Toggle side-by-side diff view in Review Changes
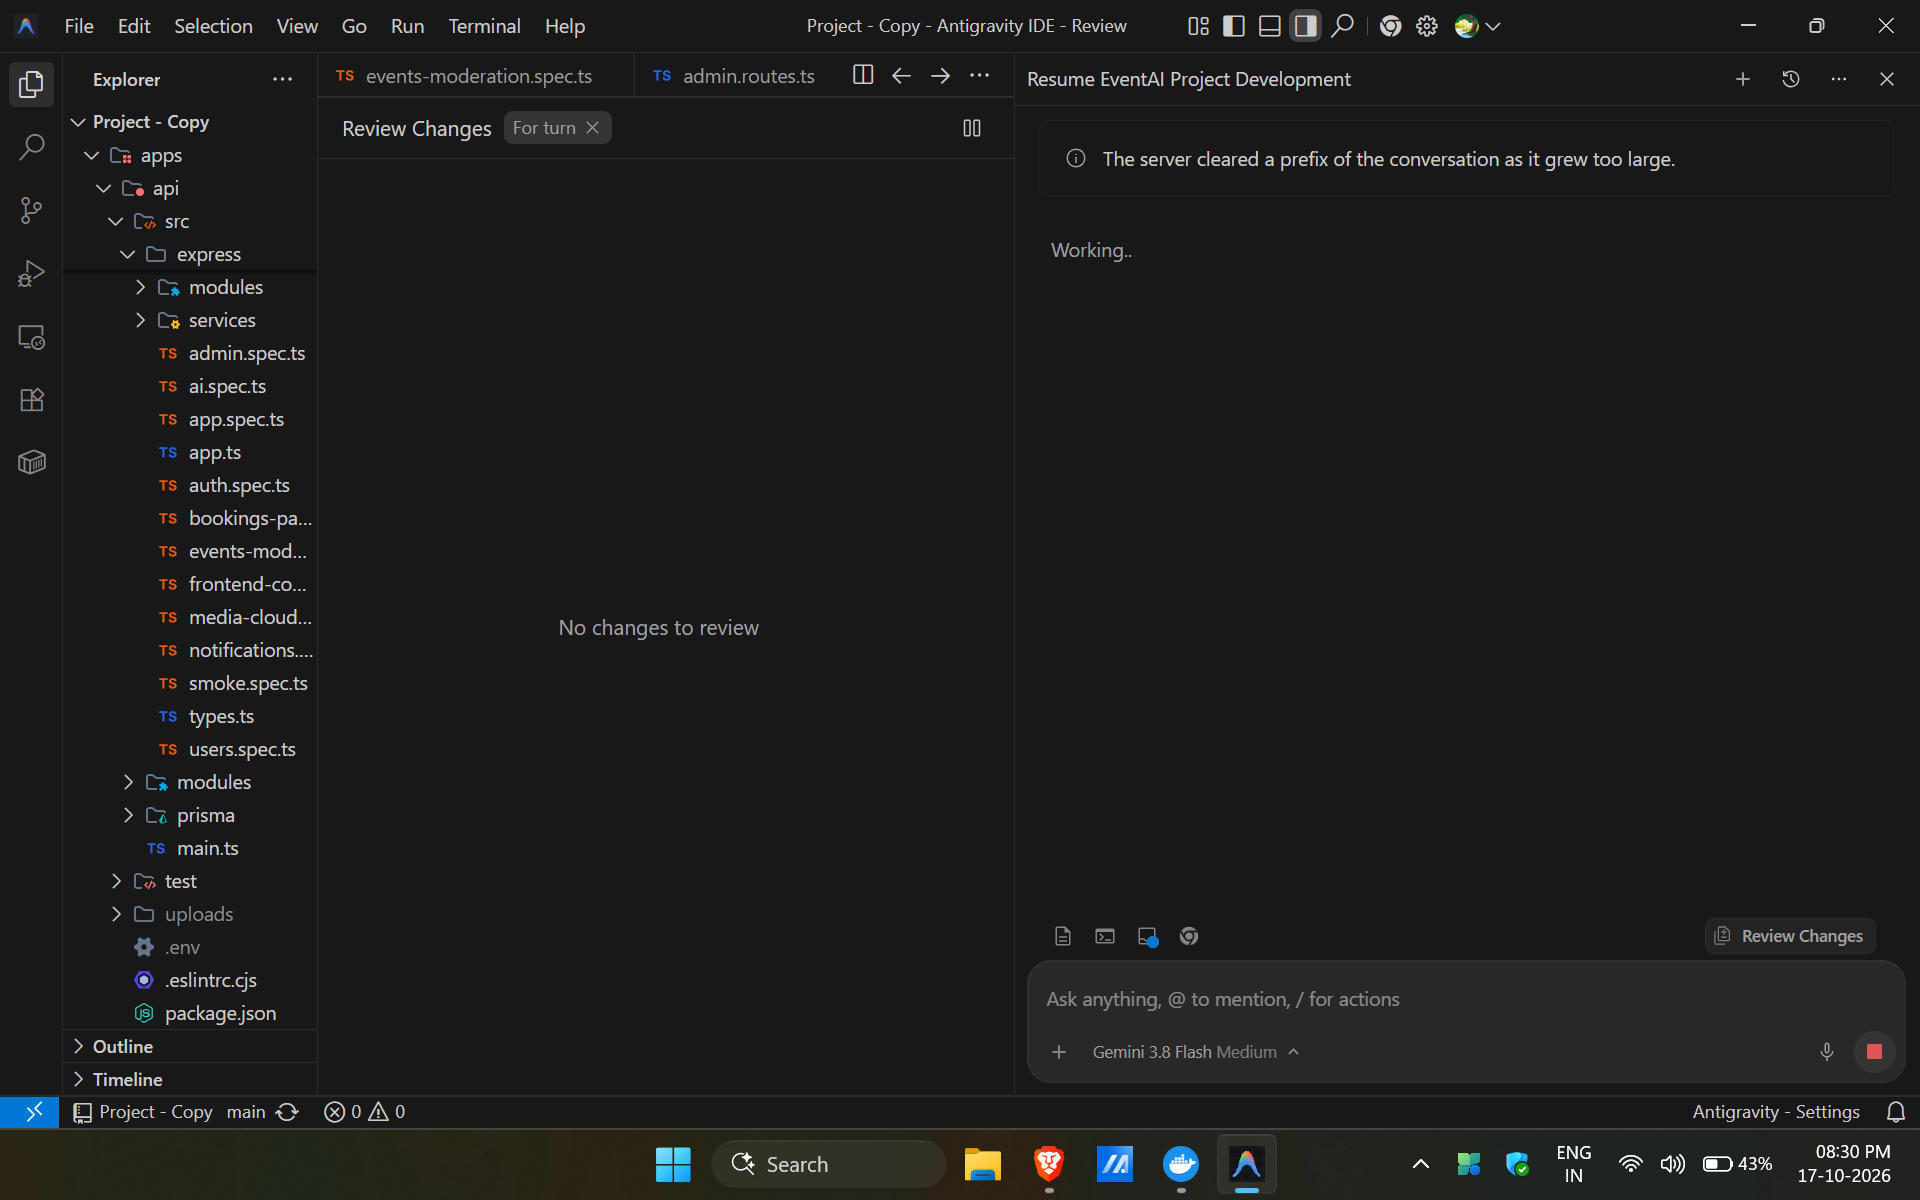This screenshot has width=1920, height=1200. coord(971,128)
